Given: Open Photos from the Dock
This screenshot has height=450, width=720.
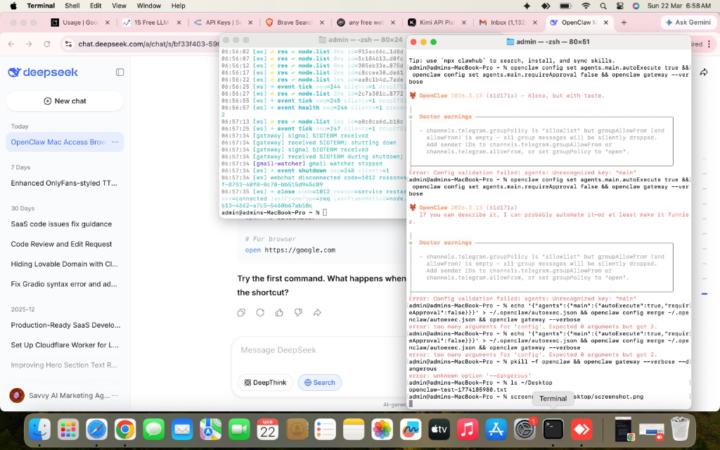Looking at the screenshot, I should (x=382, y=429).
